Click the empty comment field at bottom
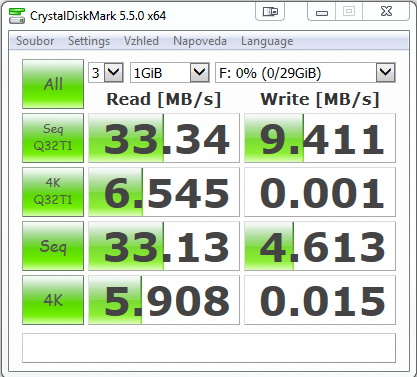Screen dimensions: 417x377 pos(209,348)
